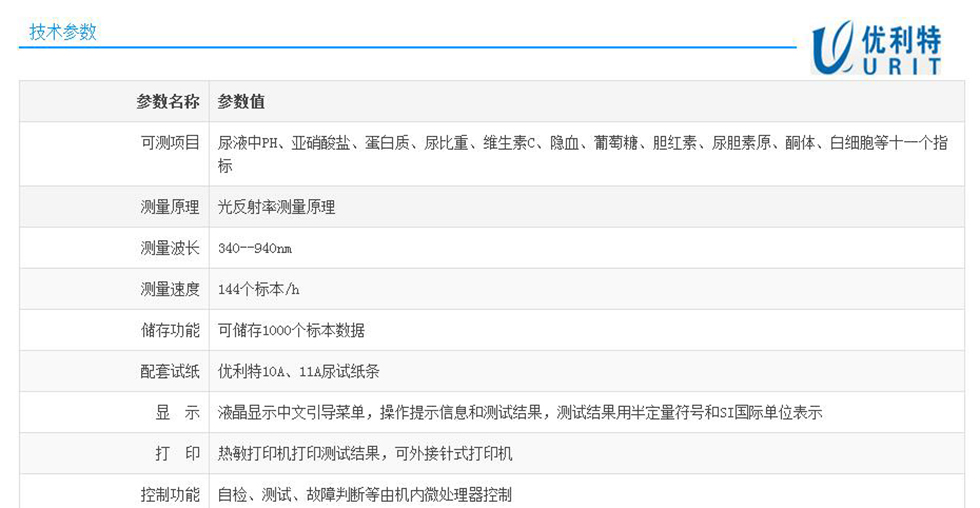Click the 340--940nm wavelength value
This screenshot has width=980, height=508.
coord(255,248)
